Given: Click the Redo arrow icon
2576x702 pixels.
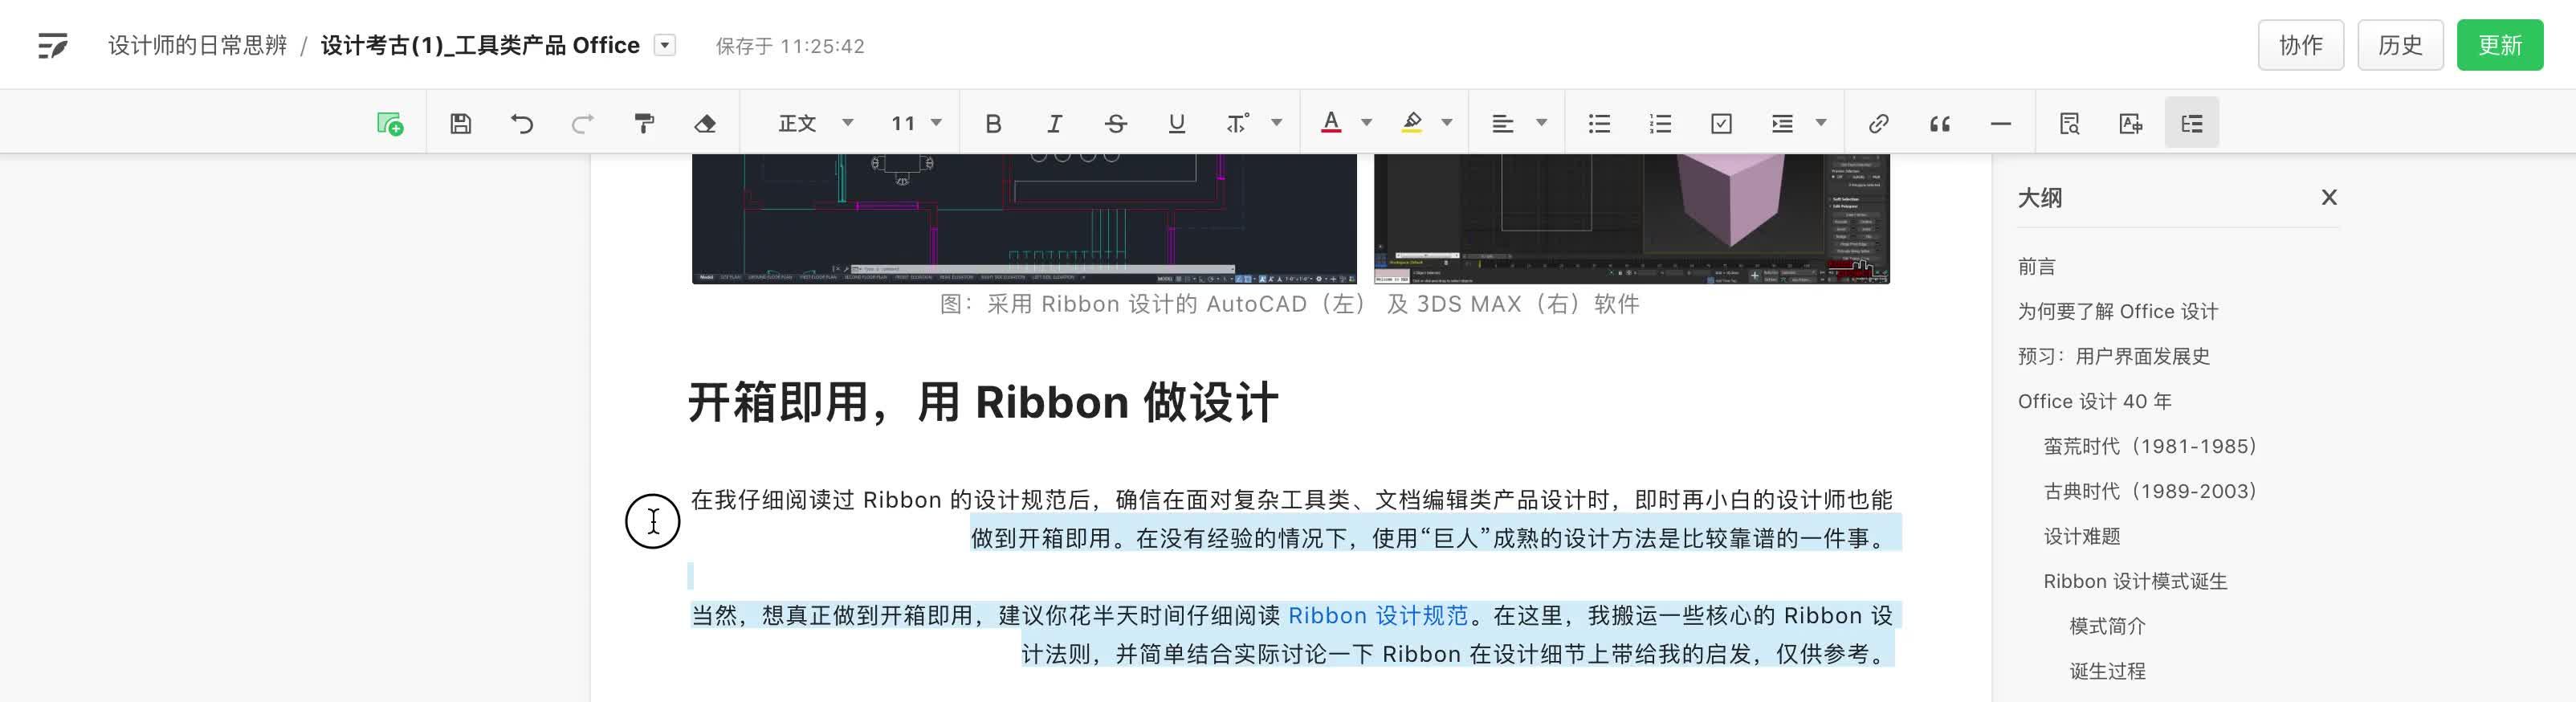Looking at the screenshot, I should click(582, 123).
